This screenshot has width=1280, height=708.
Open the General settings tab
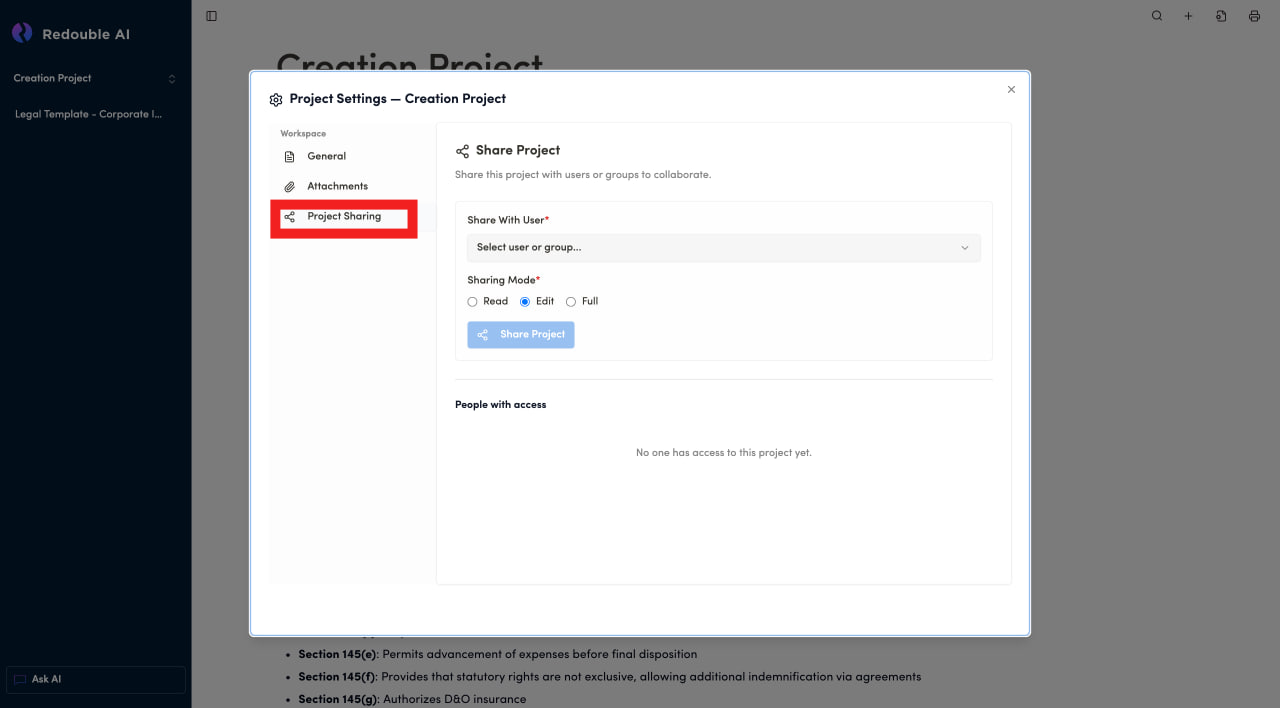tap(326, 157)
